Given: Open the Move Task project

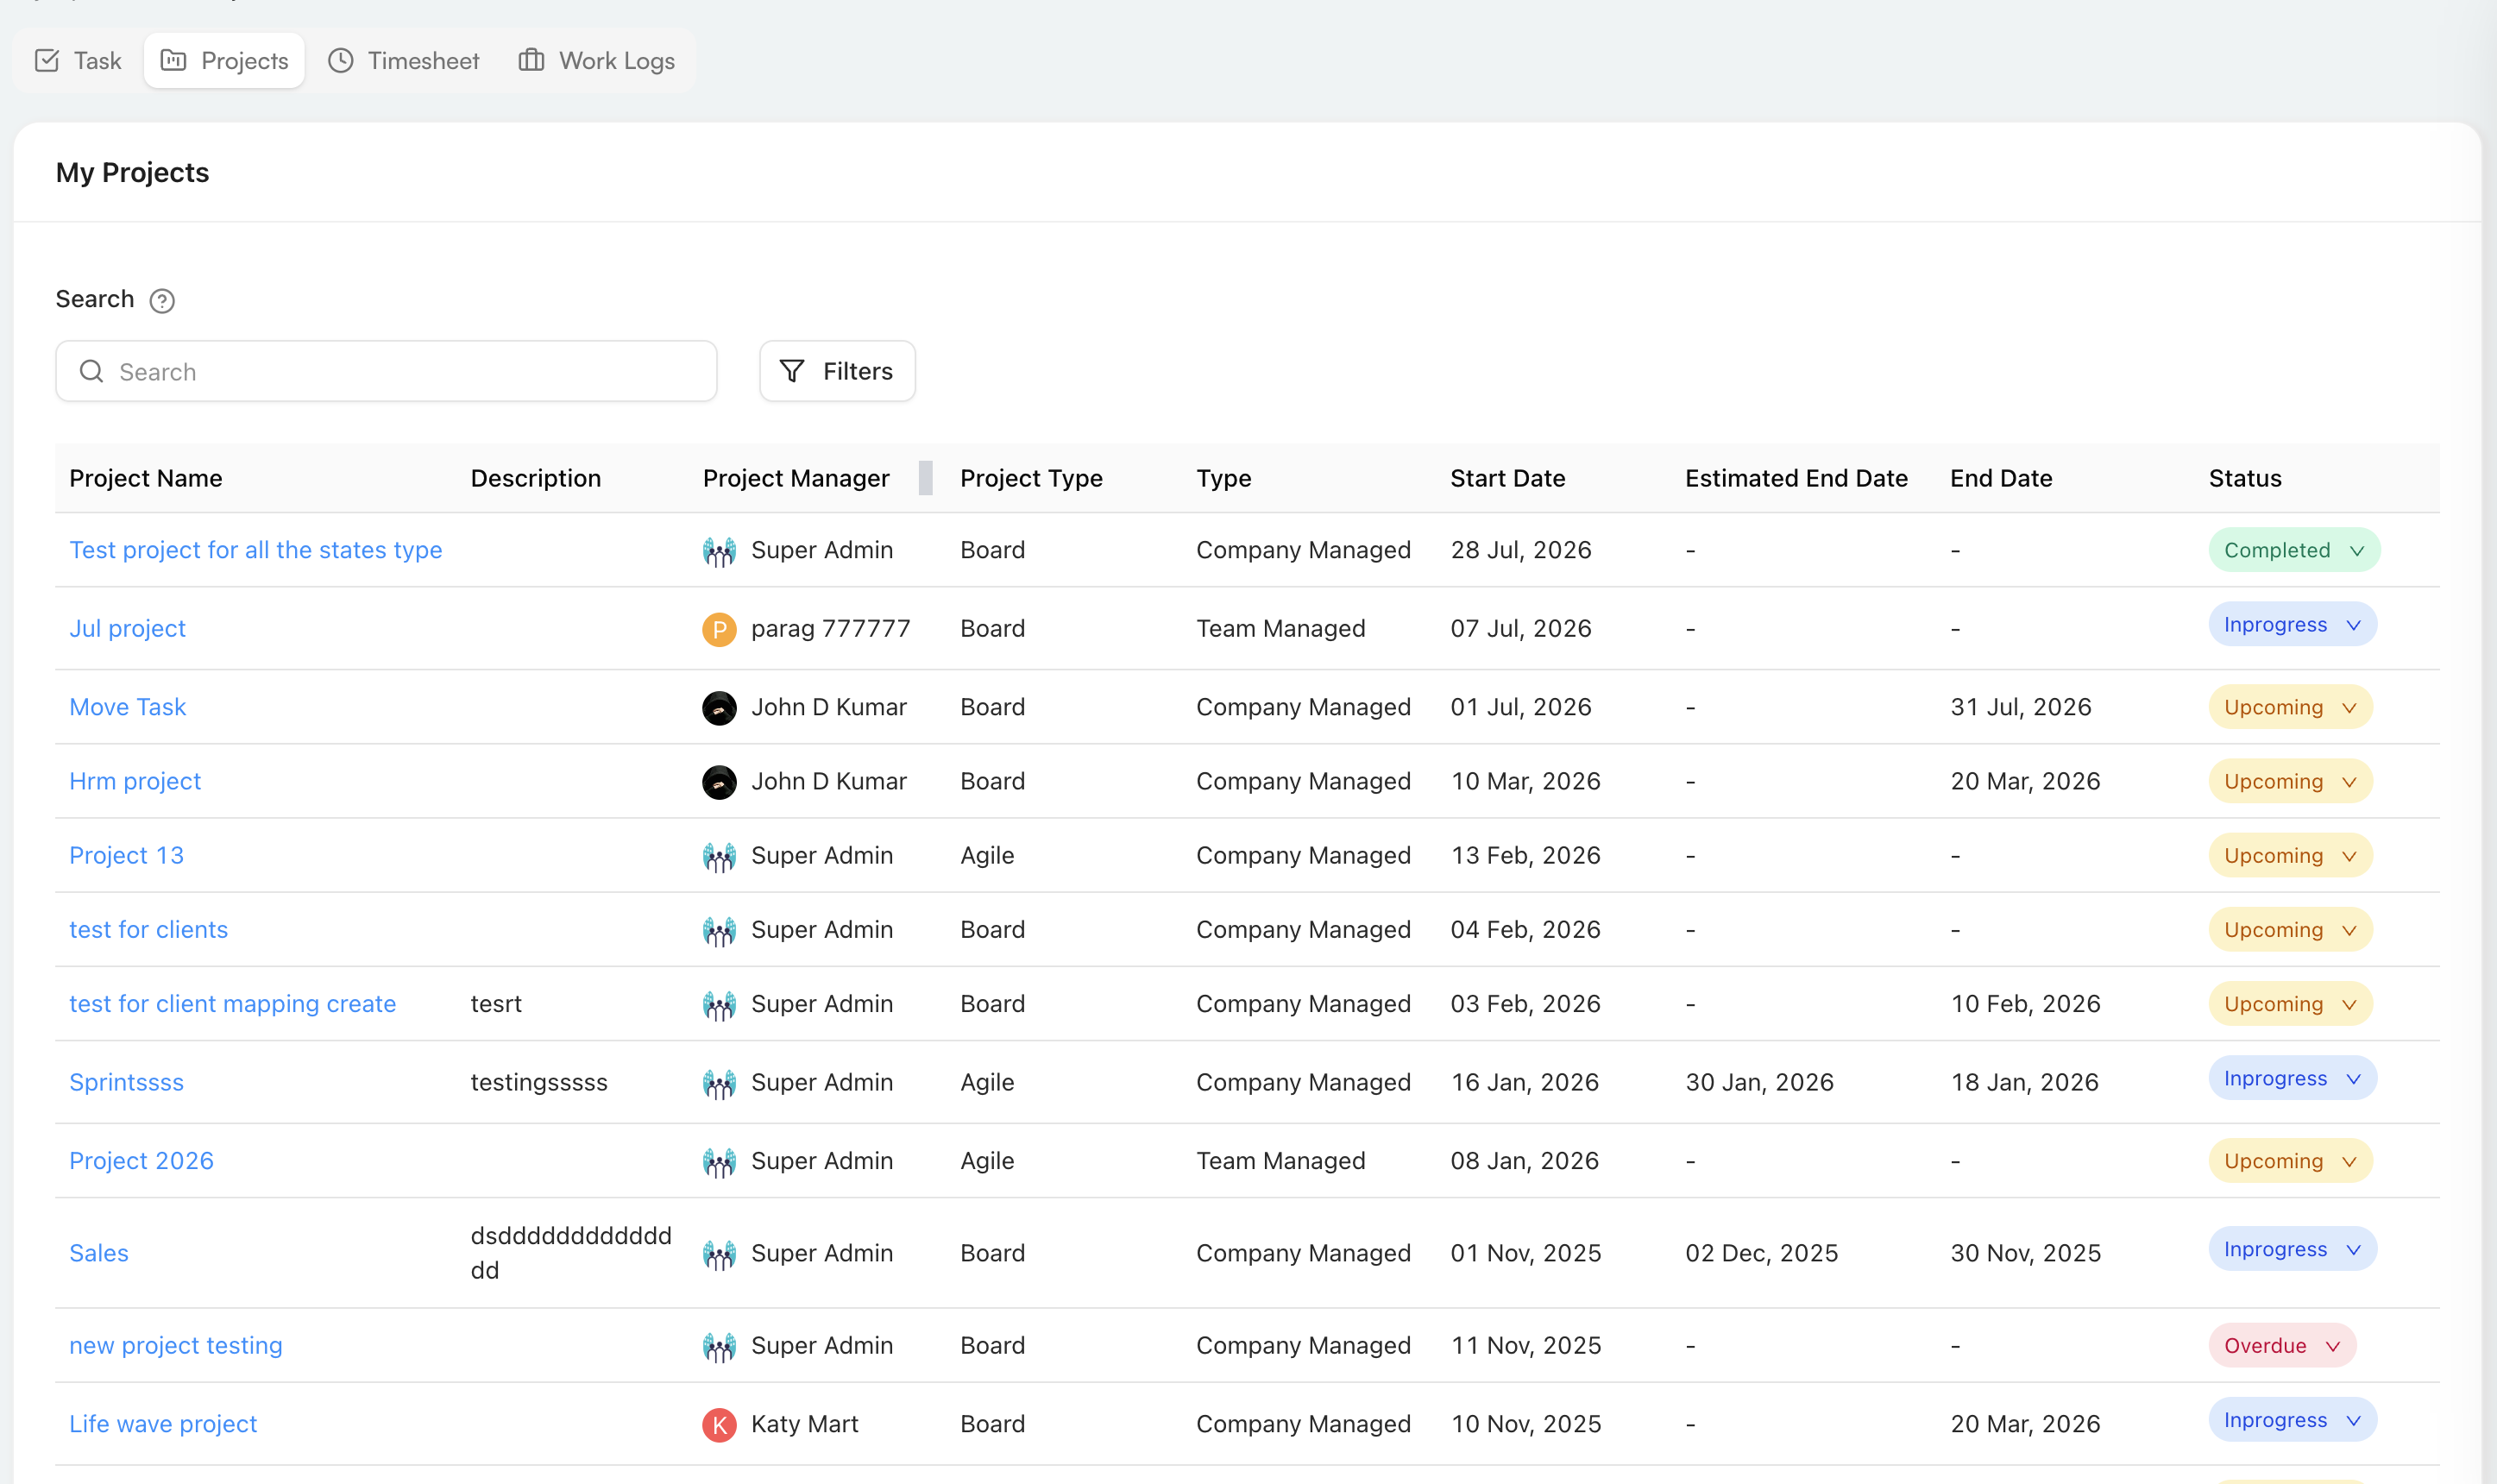Looking at the screenshot, I should (127, 708).
